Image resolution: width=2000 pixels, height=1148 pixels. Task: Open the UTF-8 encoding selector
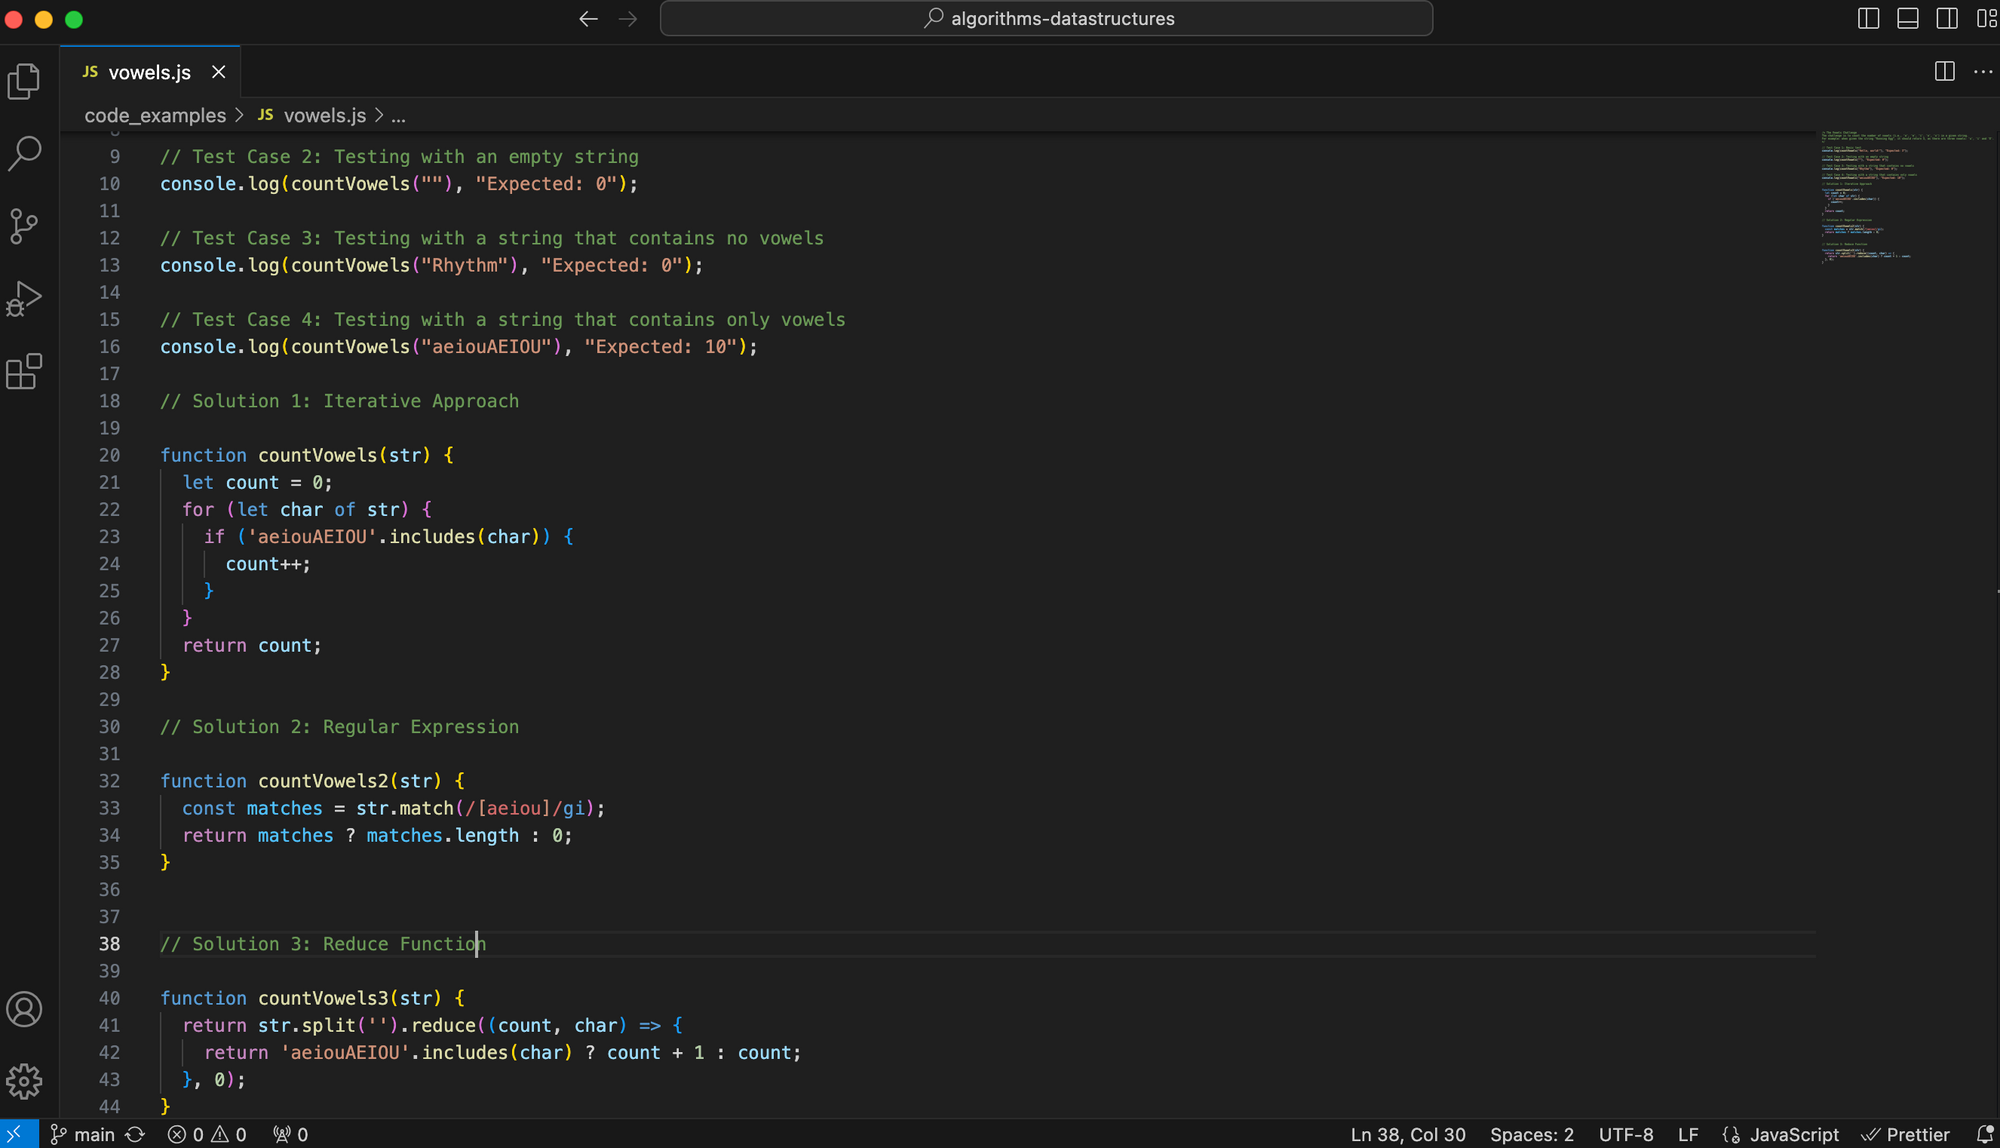pos(1625,1134)
